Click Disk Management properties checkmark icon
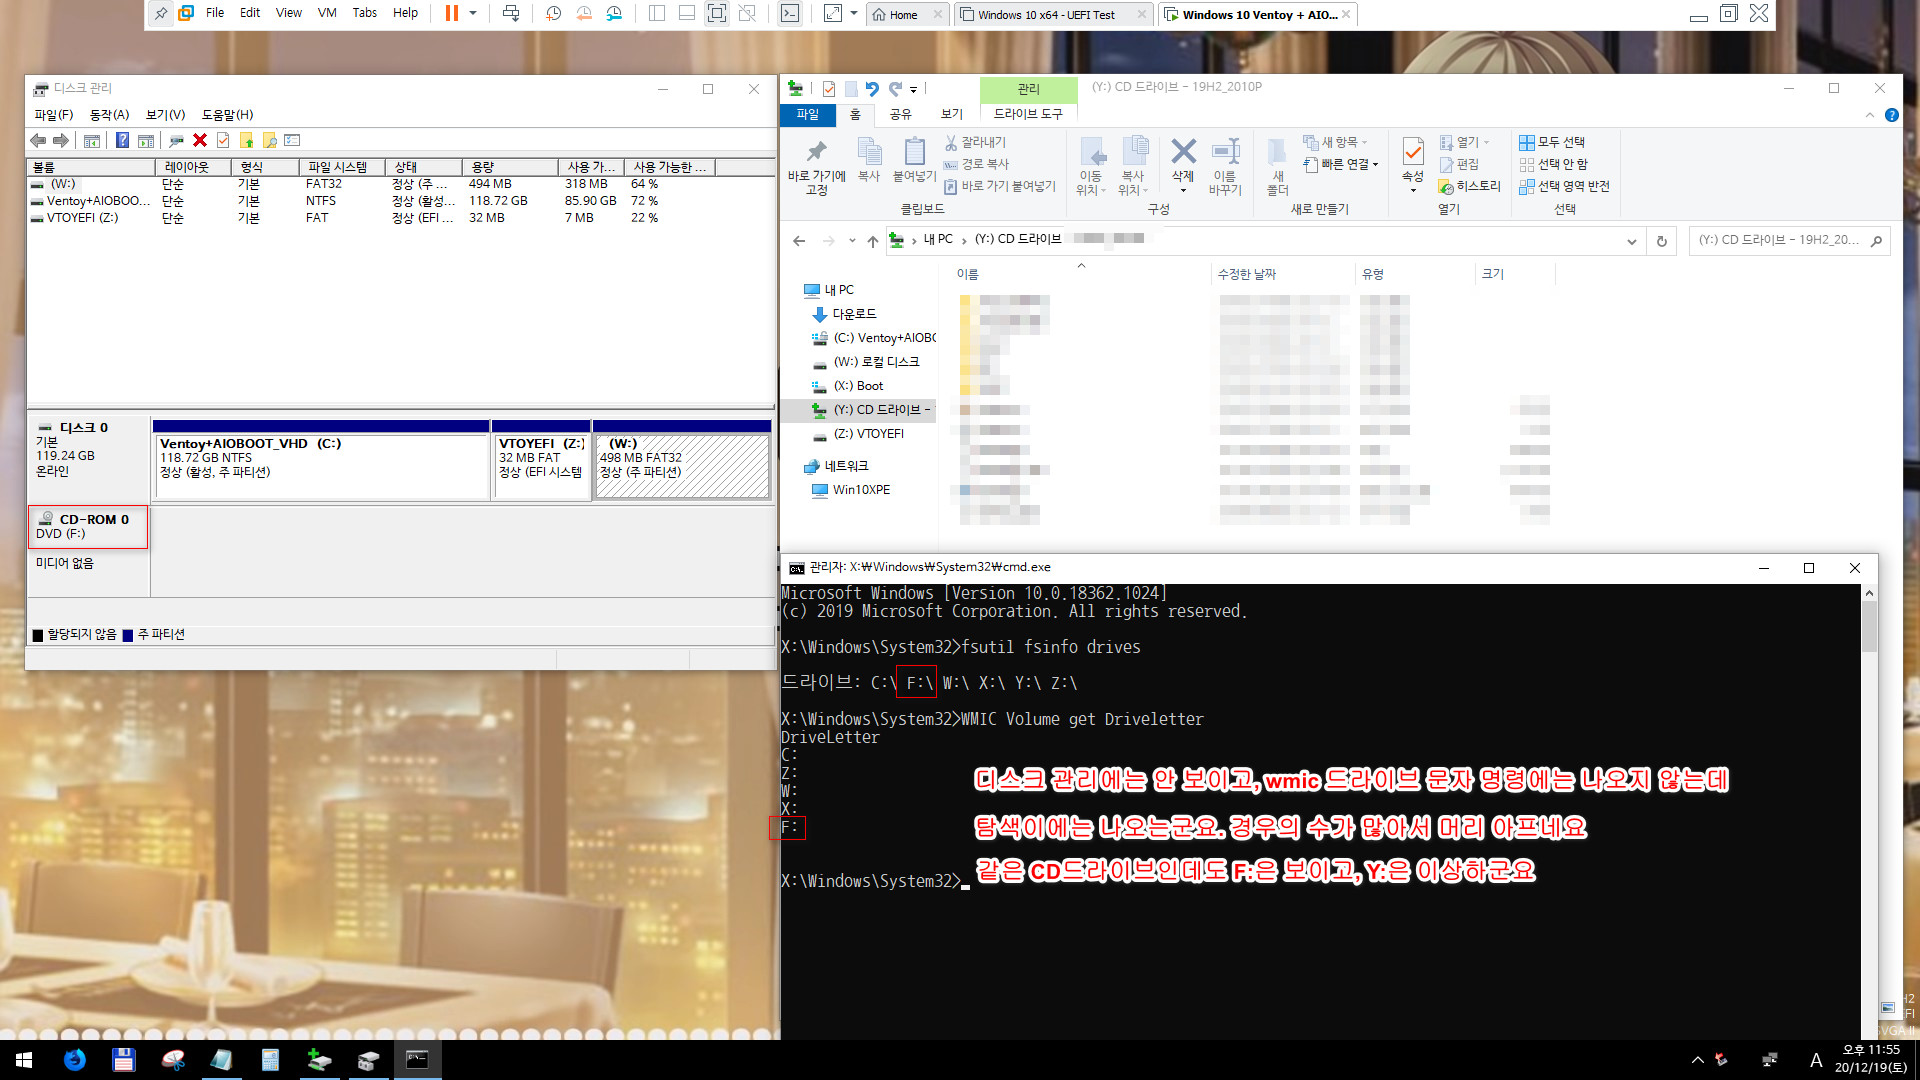1920x1080 pixels. click(x=223, y=141)
